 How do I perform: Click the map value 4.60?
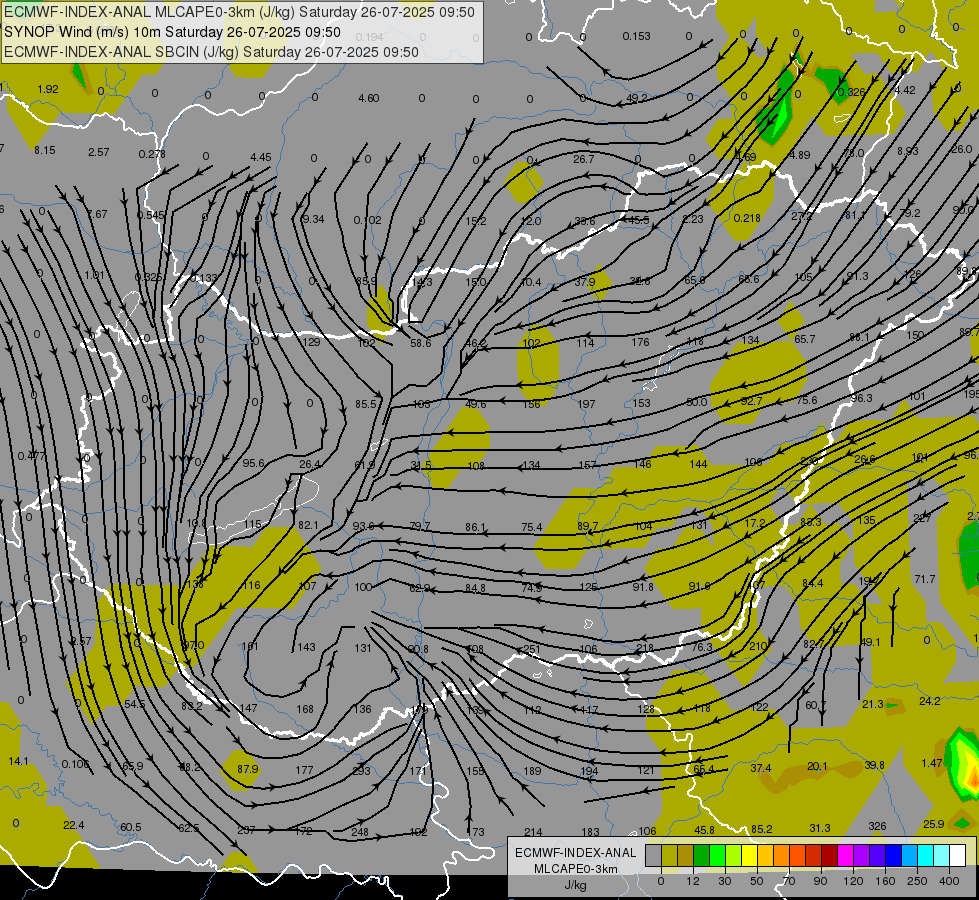coord(368,98)
